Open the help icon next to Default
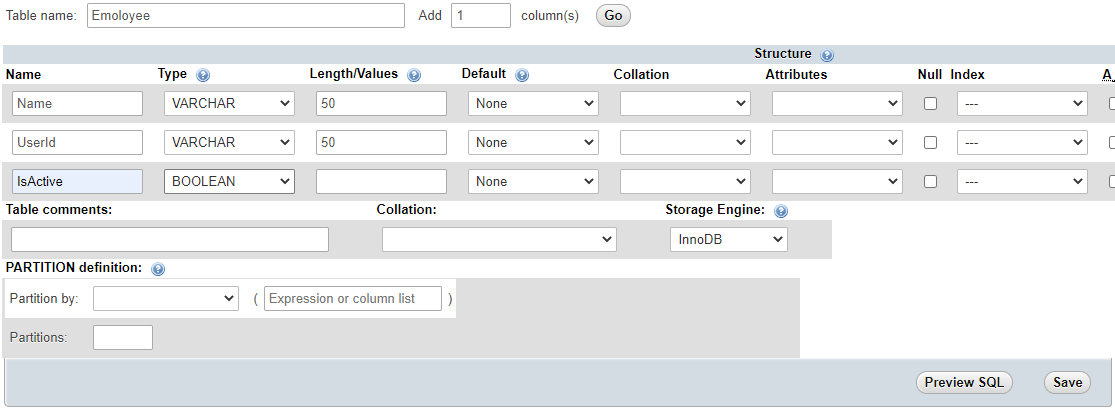Image resolution: width=1115 pixels, height=411 pixels. coord(522,75)
